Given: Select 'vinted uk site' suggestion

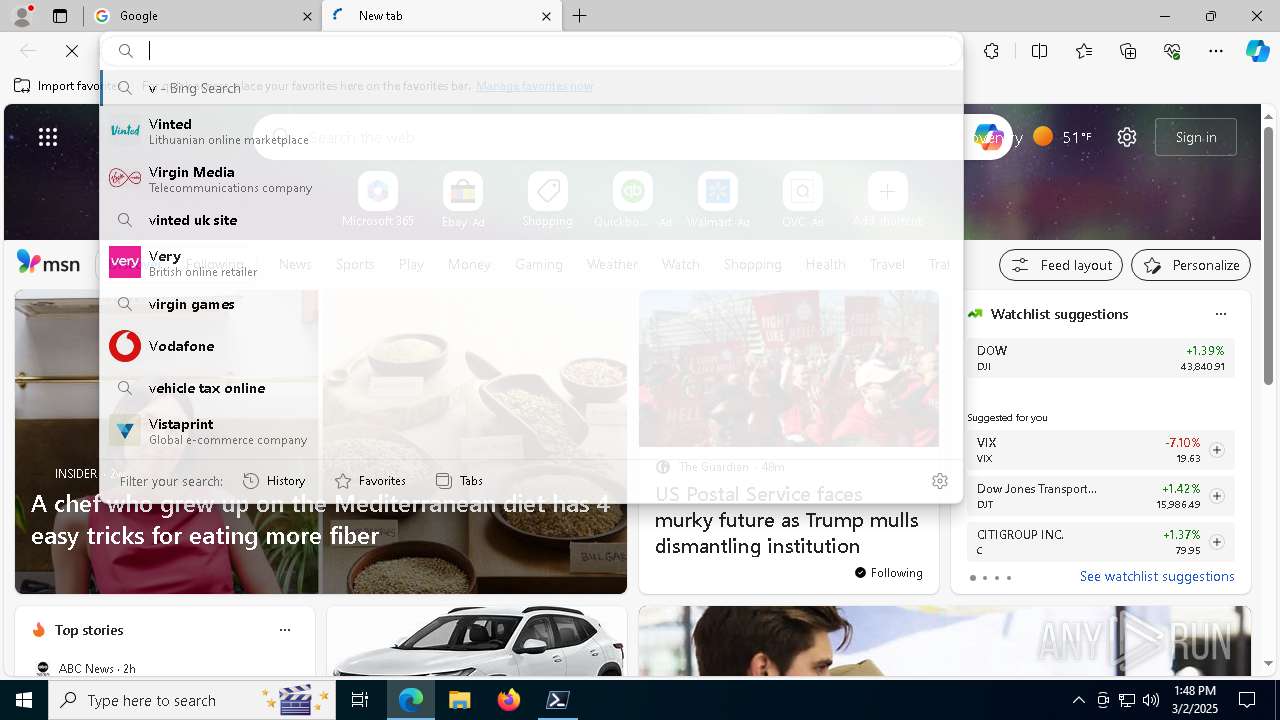Looking at the screenshot, I should [531, 220].
